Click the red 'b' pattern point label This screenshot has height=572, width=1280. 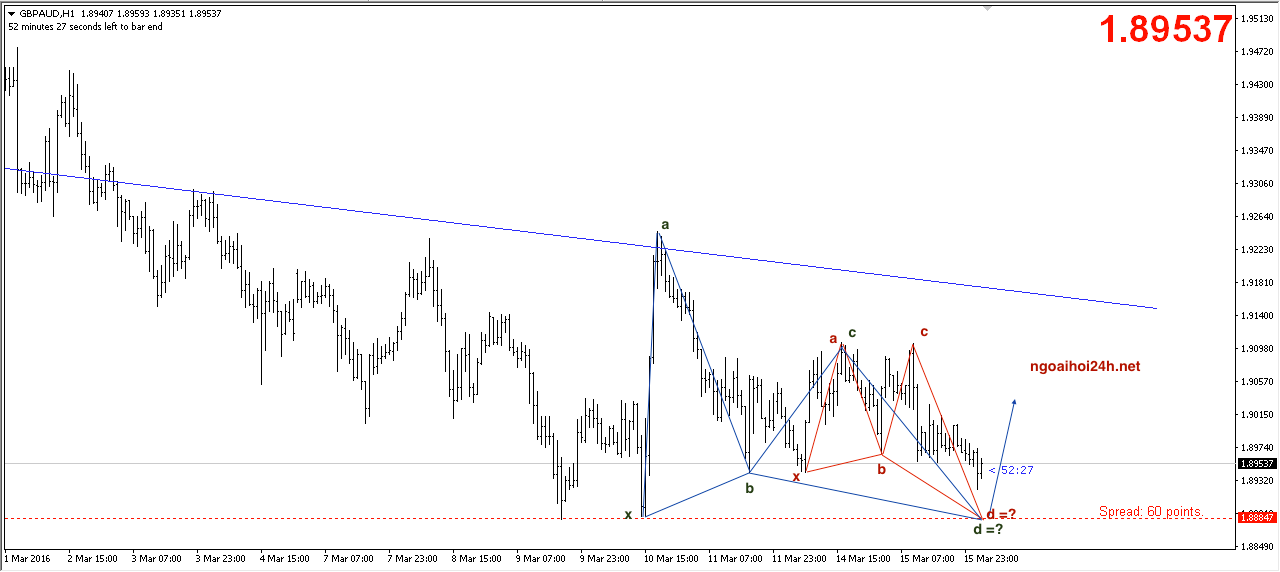pyautogui.click(x=881, y=468)
